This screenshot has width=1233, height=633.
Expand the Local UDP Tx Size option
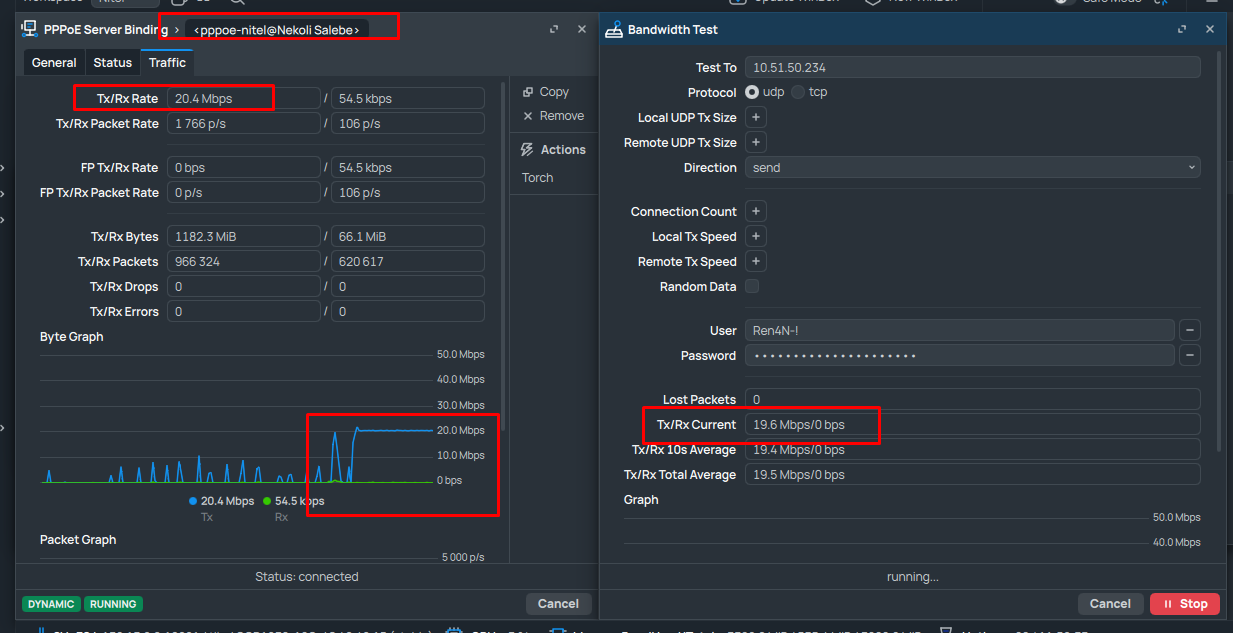click(x=756, y=118)
